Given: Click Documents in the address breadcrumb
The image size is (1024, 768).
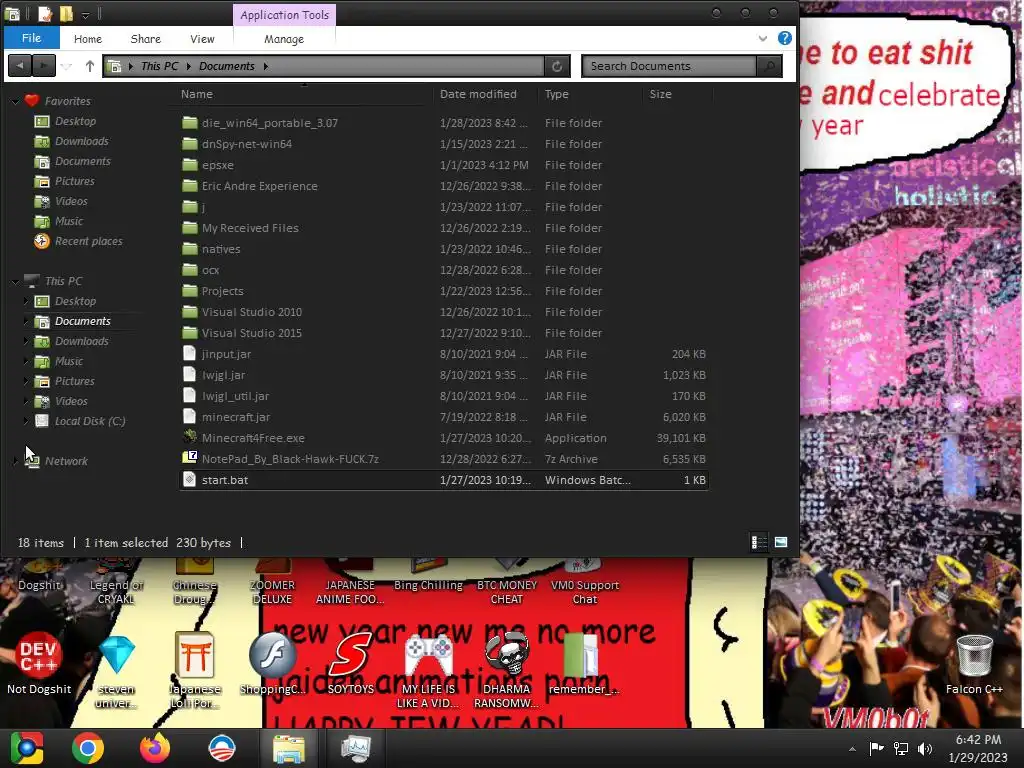Looking at the screenshot, I should 227,66.
